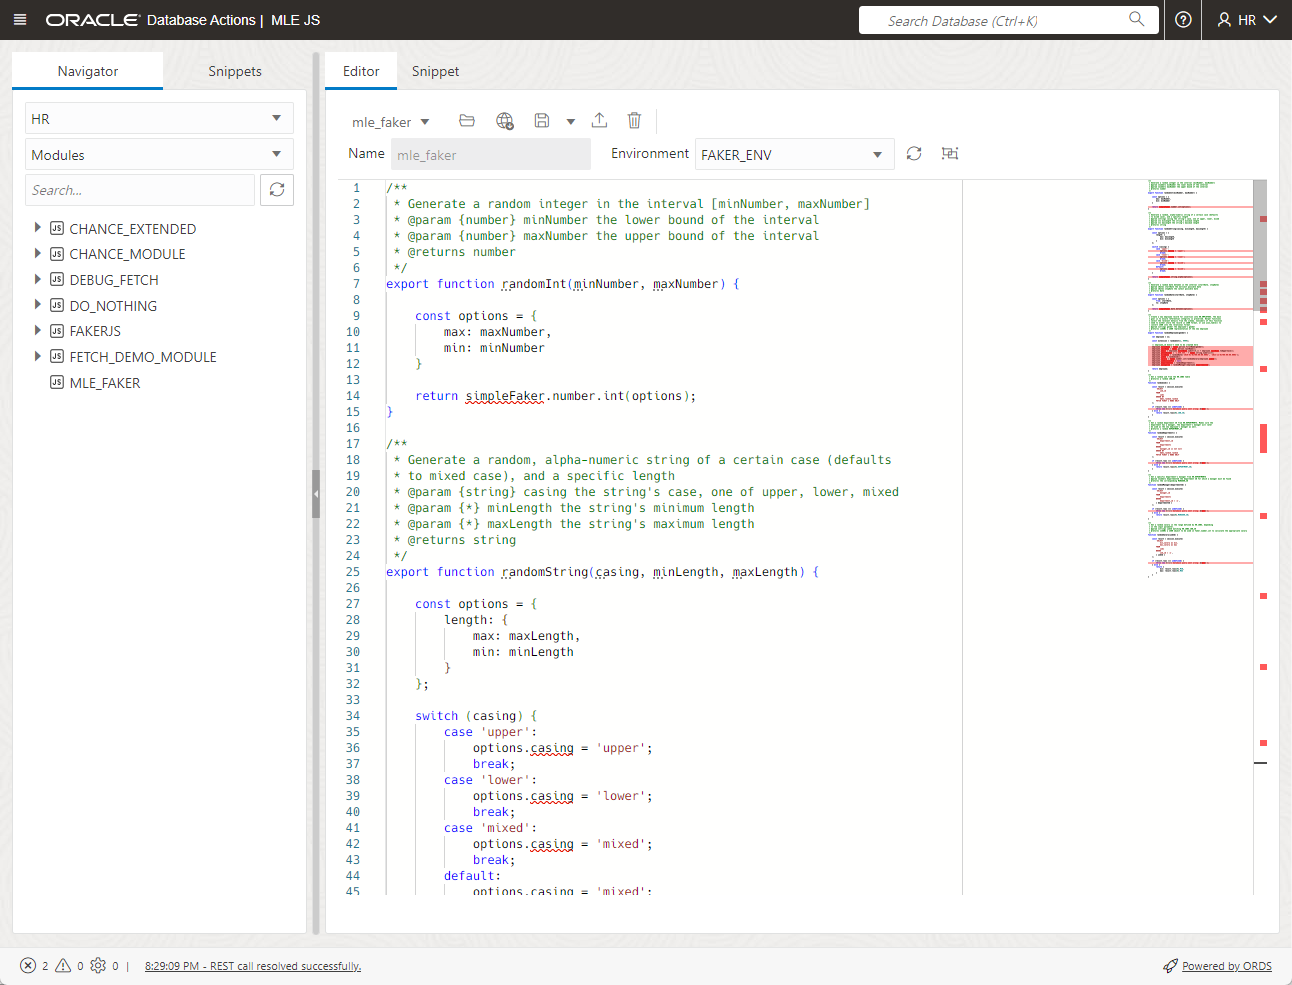Viewport: 1292px width, 985px height.
Task: Expand the CHANCE_MODULE node
Action: (38, 253)
